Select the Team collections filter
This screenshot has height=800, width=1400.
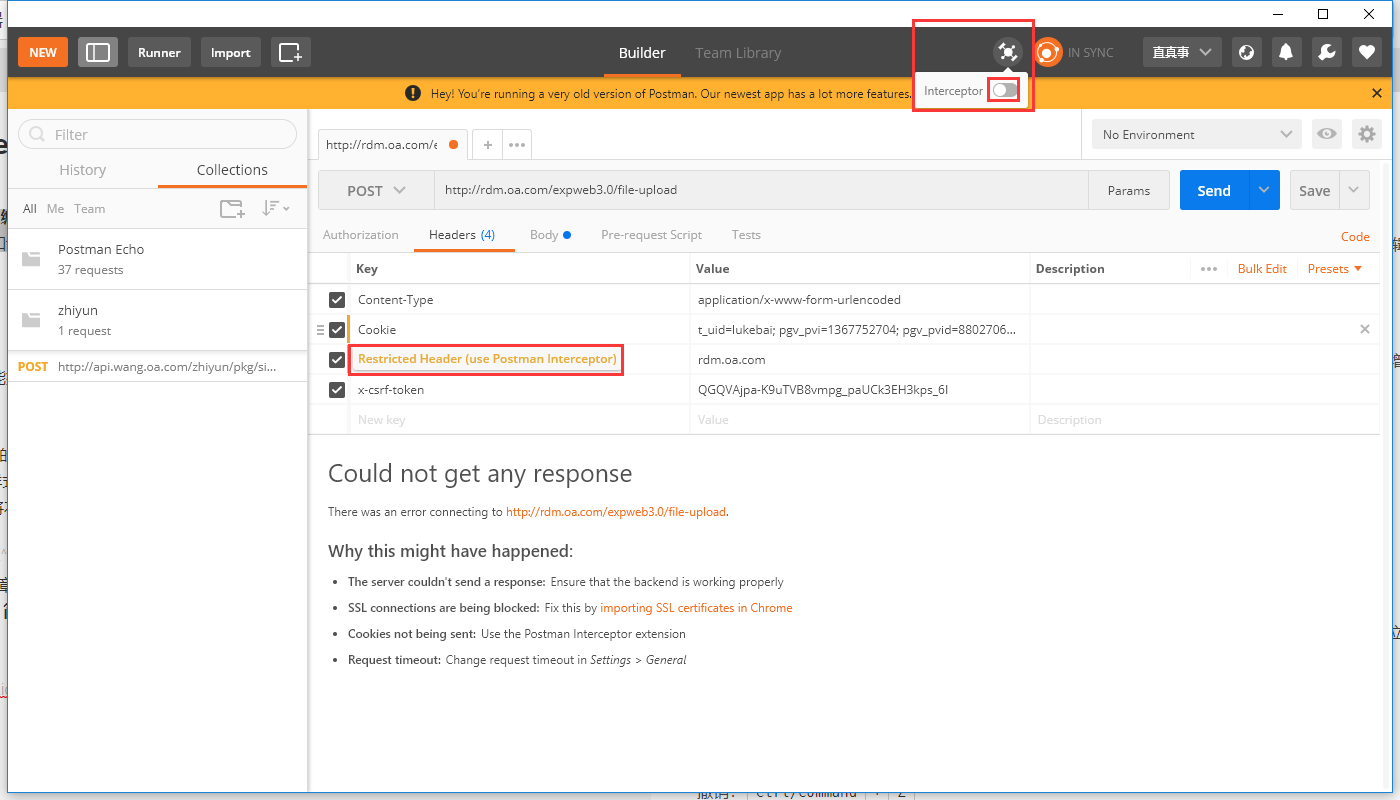point(89,209)
